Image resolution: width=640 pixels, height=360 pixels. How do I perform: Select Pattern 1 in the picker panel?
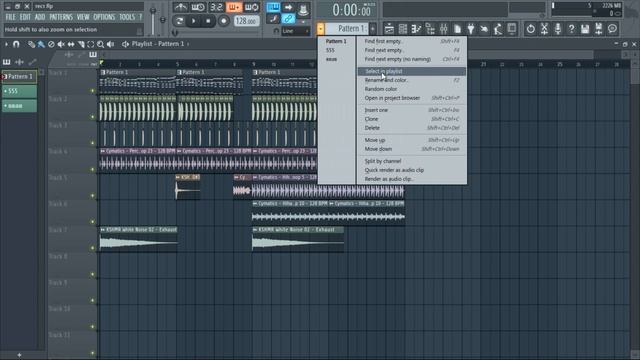(19, 76)
